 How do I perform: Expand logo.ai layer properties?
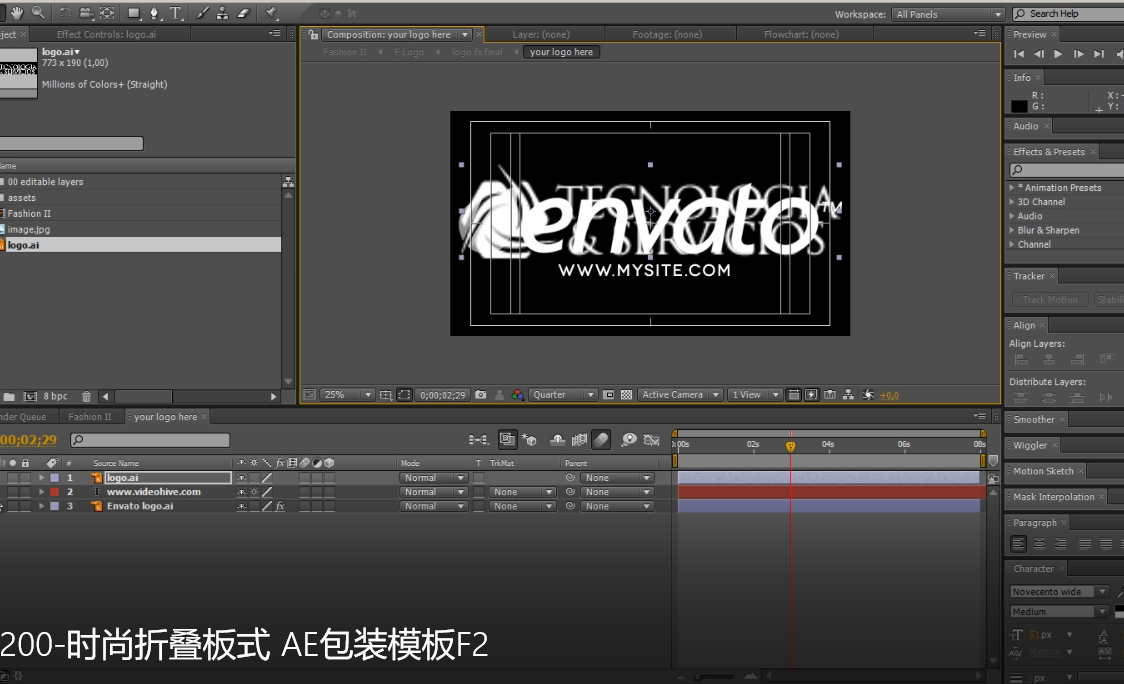(42, 478)
